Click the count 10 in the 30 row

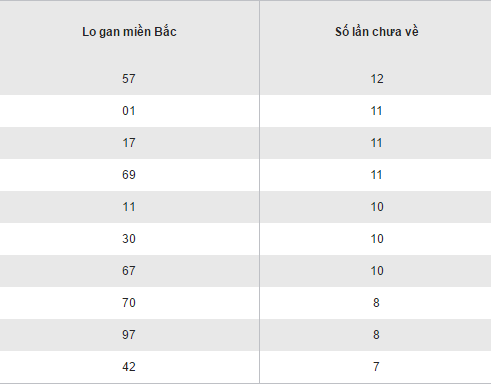[377, 239]
